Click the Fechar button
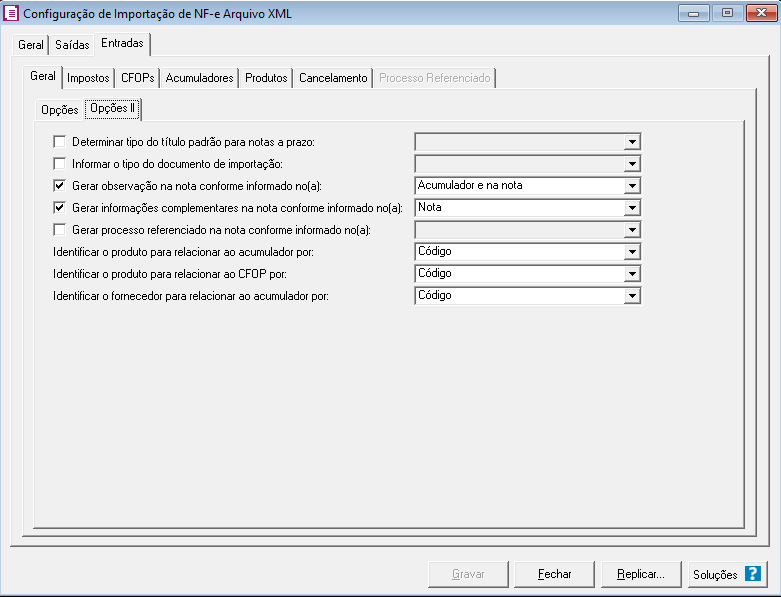 (554, 575)
